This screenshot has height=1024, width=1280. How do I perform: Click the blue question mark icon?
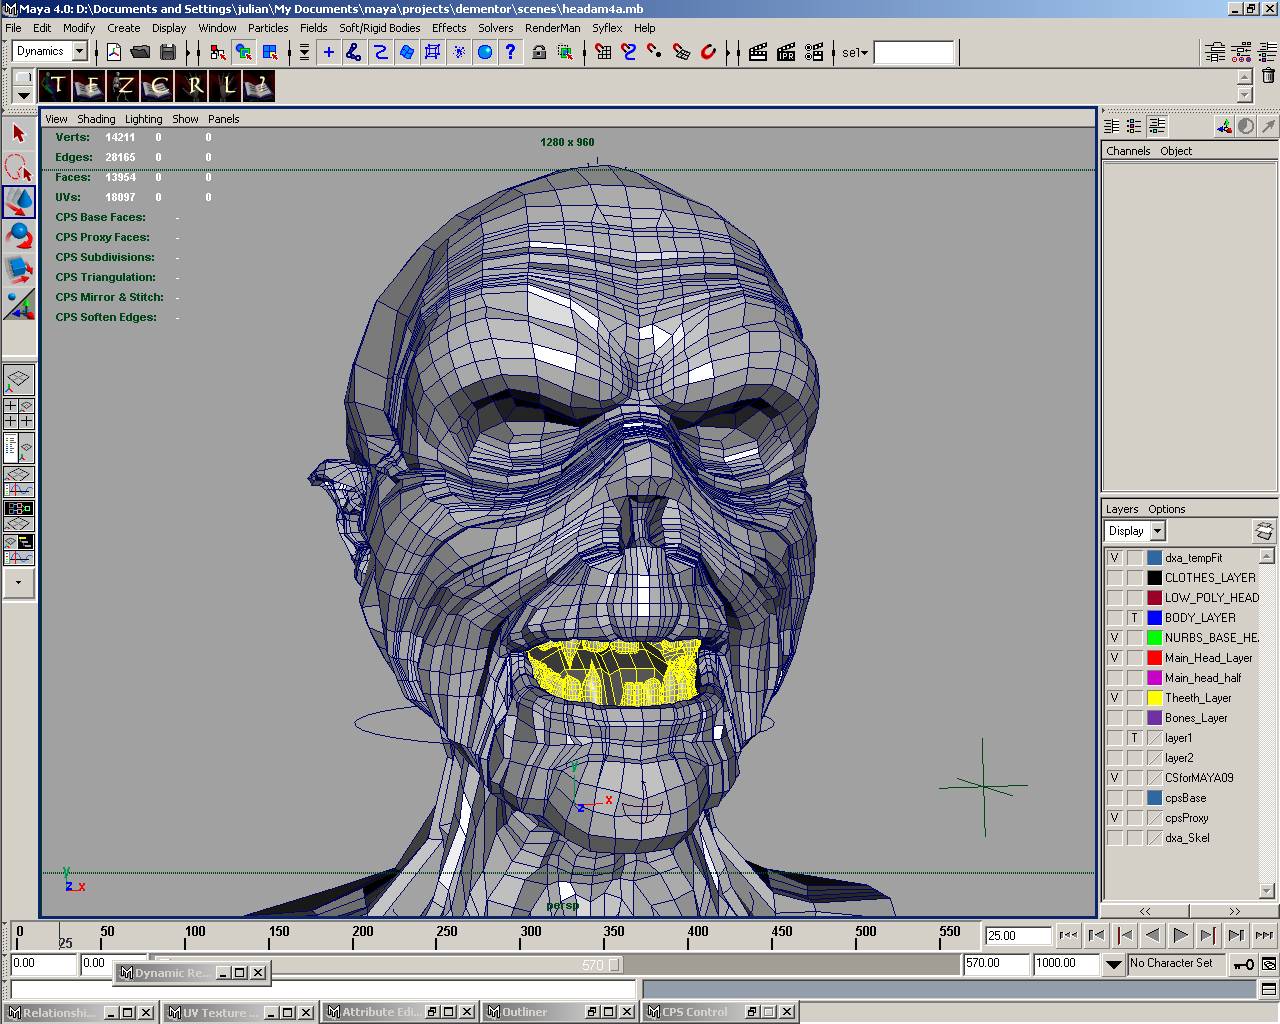point(511,52)
